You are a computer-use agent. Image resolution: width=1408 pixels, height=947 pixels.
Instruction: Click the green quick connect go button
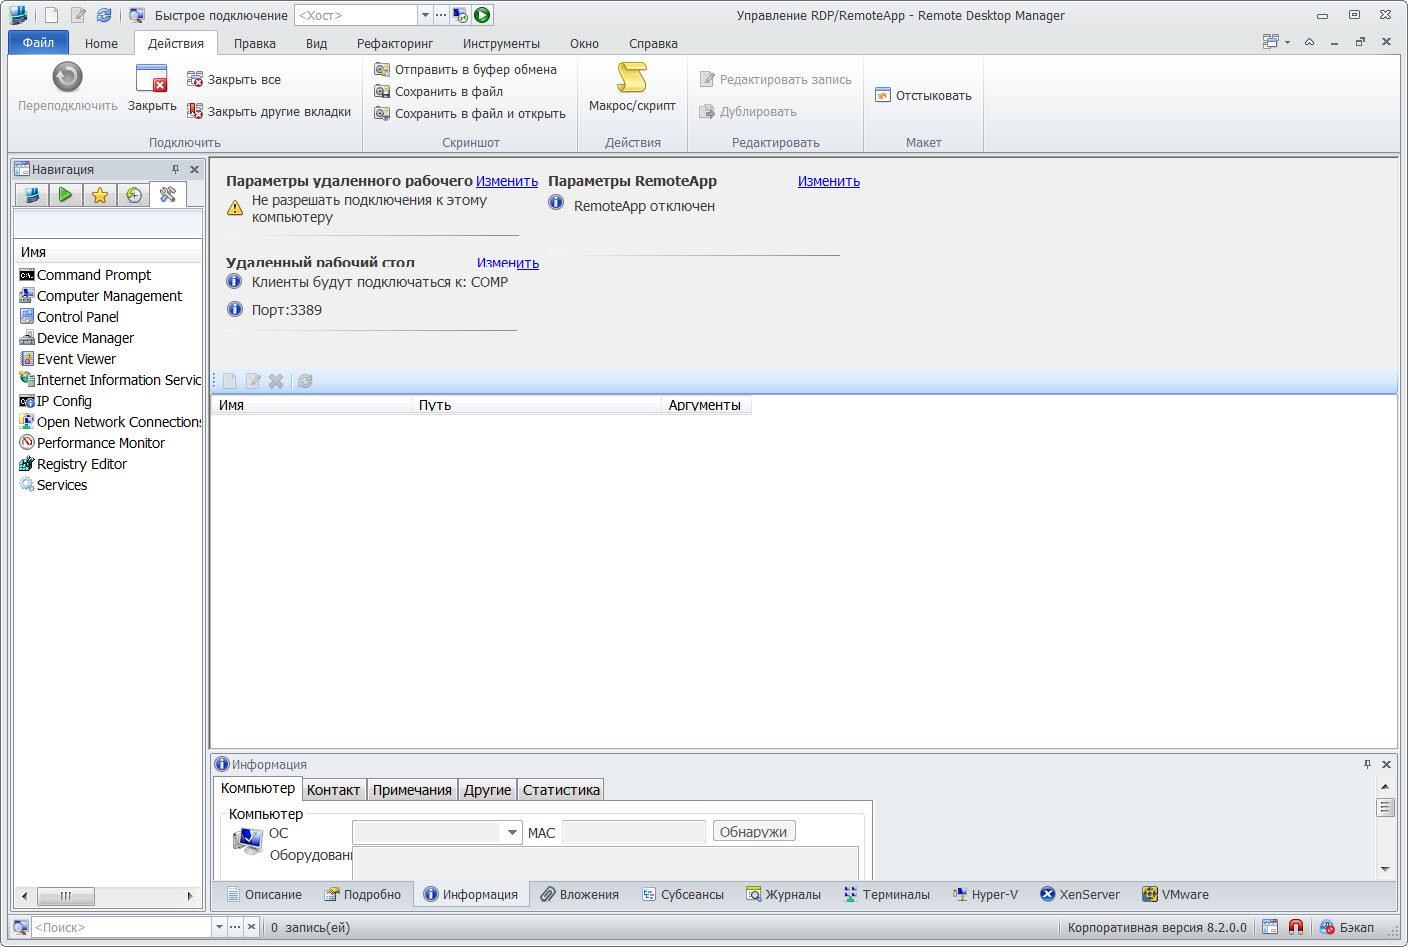482,15
